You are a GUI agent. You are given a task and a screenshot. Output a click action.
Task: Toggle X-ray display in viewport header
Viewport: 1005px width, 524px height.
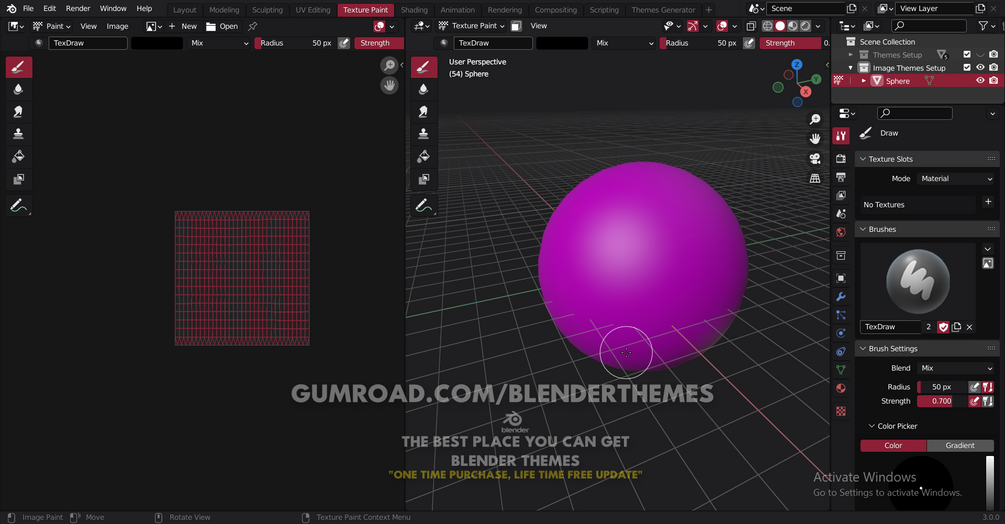[x=751, y=26]
